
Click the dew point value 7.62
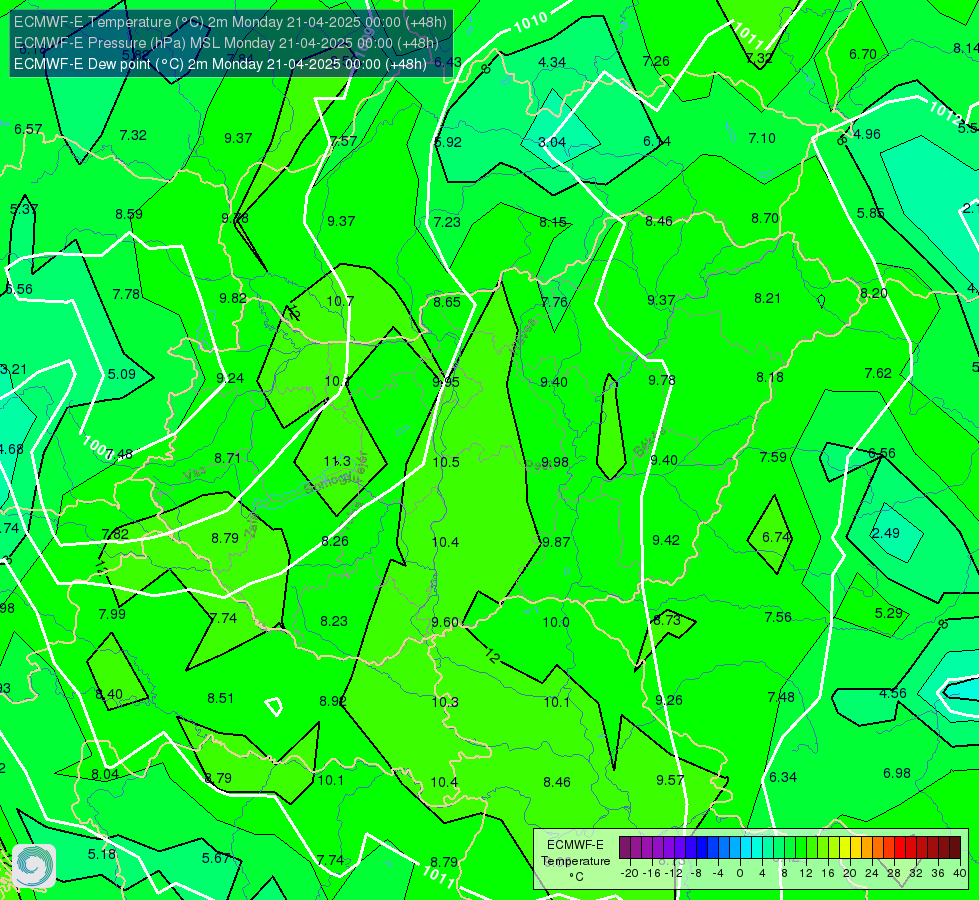pyautogui.click(x=878, y=373)
